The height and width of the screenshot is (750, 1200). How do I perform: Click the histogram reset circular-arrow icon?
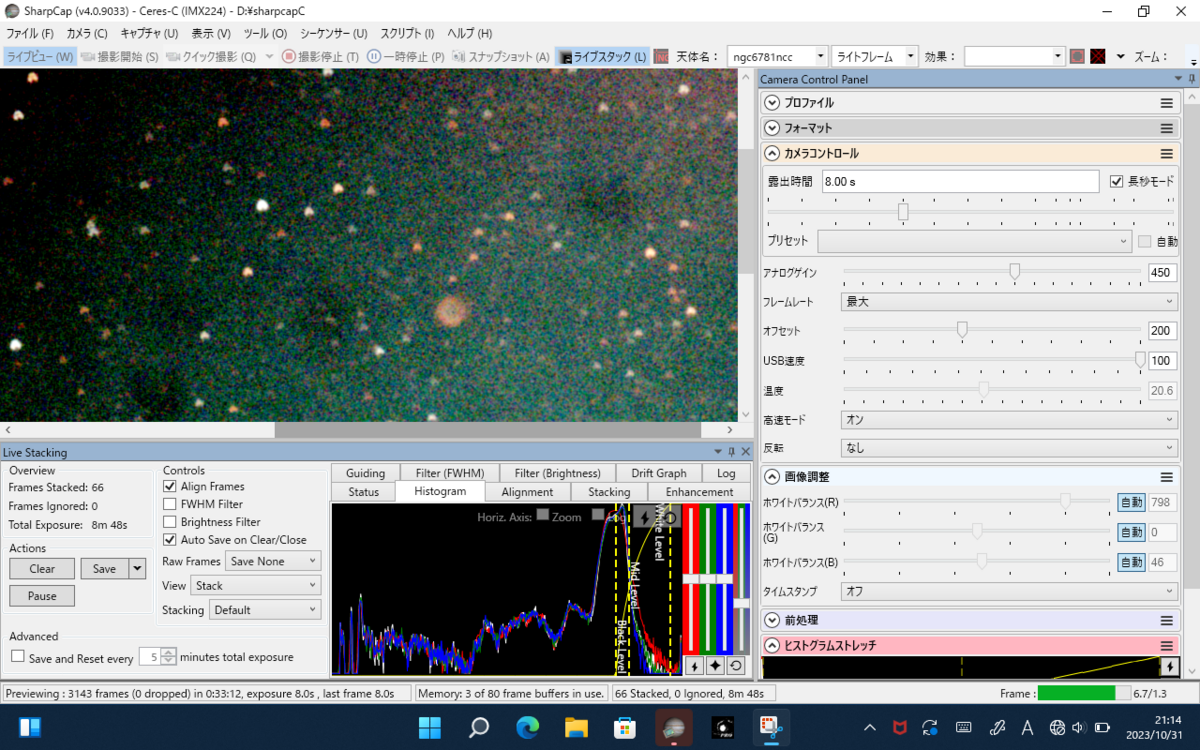tap(736, 666)
